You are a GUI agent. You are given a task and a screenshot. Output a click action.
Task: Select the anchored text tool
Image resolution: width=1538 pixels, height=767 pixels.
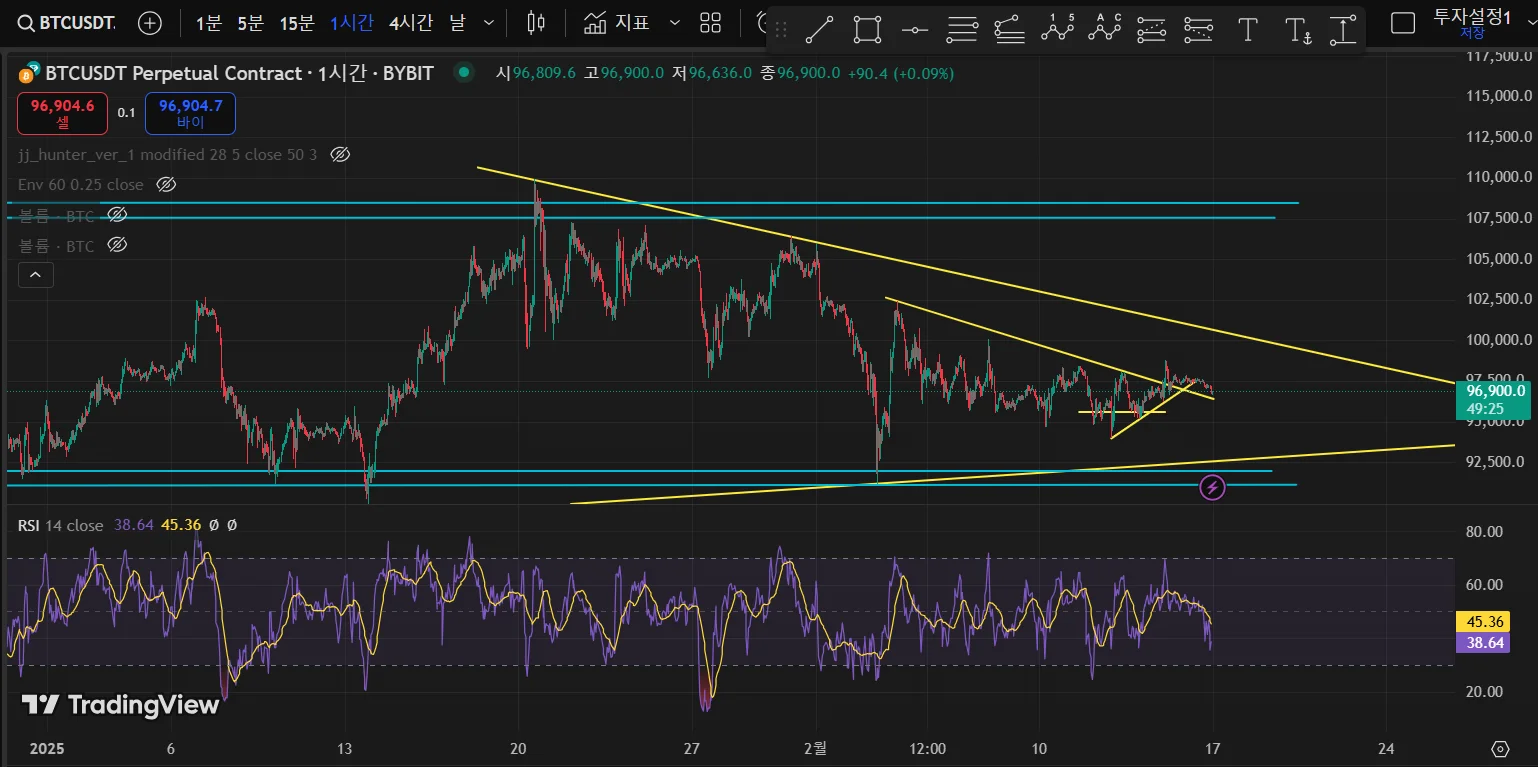coord(1297,30)
